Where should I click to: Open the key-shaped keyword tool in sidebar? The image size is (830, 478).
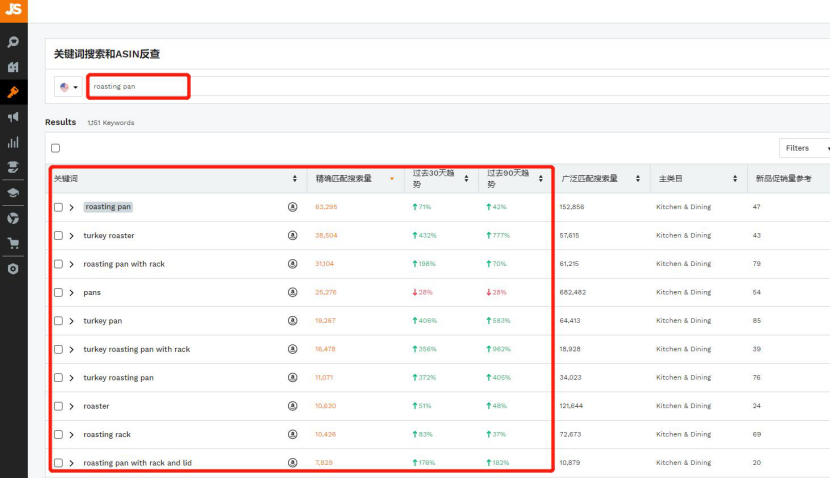13,92
